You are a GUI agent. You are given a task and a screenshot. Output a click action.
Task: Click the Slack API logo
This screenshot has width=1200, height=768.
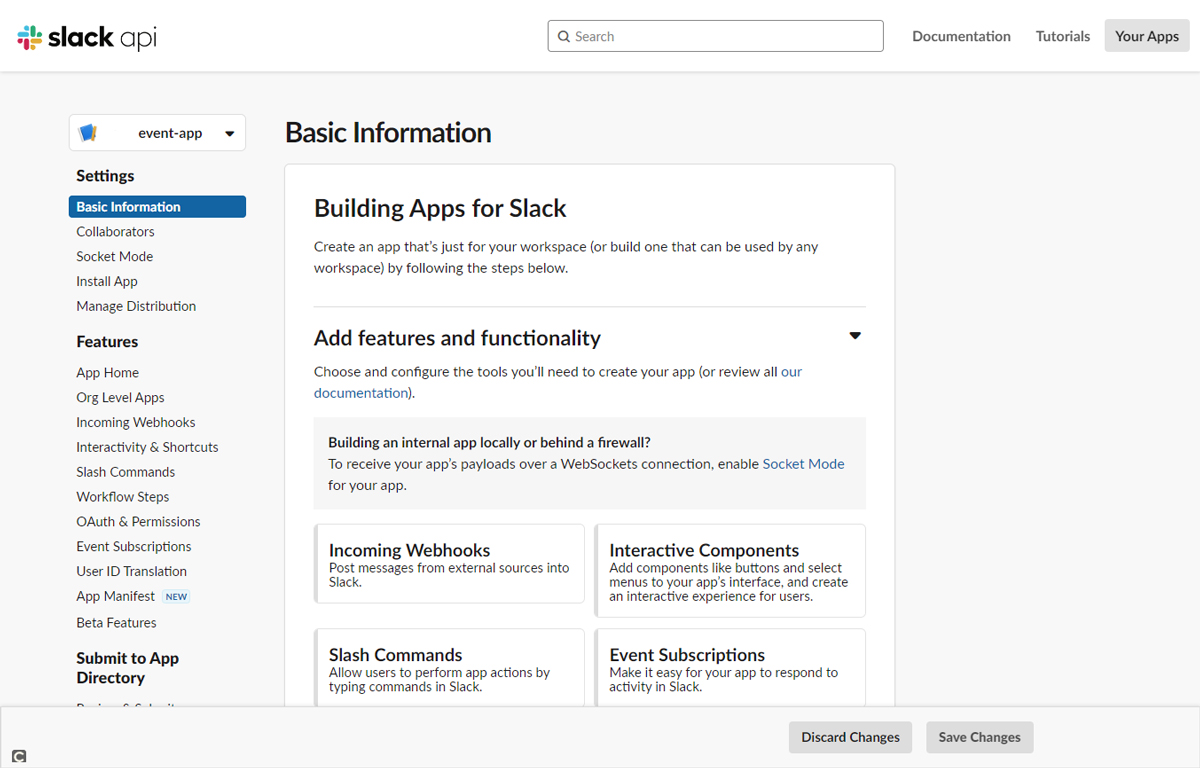click(87, 37)
